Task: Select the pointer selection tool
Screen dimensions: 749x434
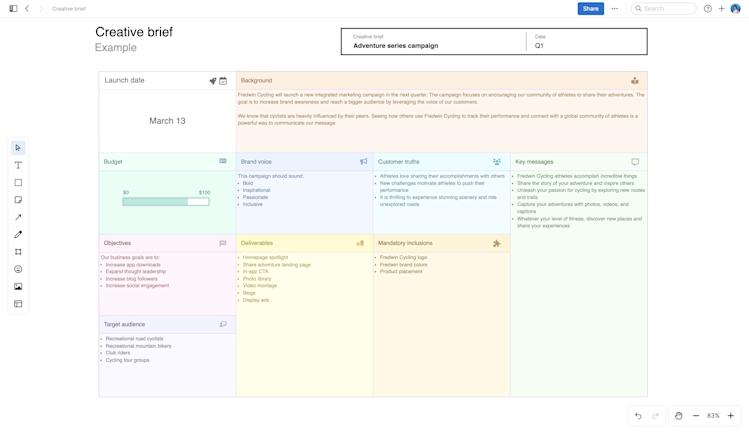Action: click(x=18, y=148)
